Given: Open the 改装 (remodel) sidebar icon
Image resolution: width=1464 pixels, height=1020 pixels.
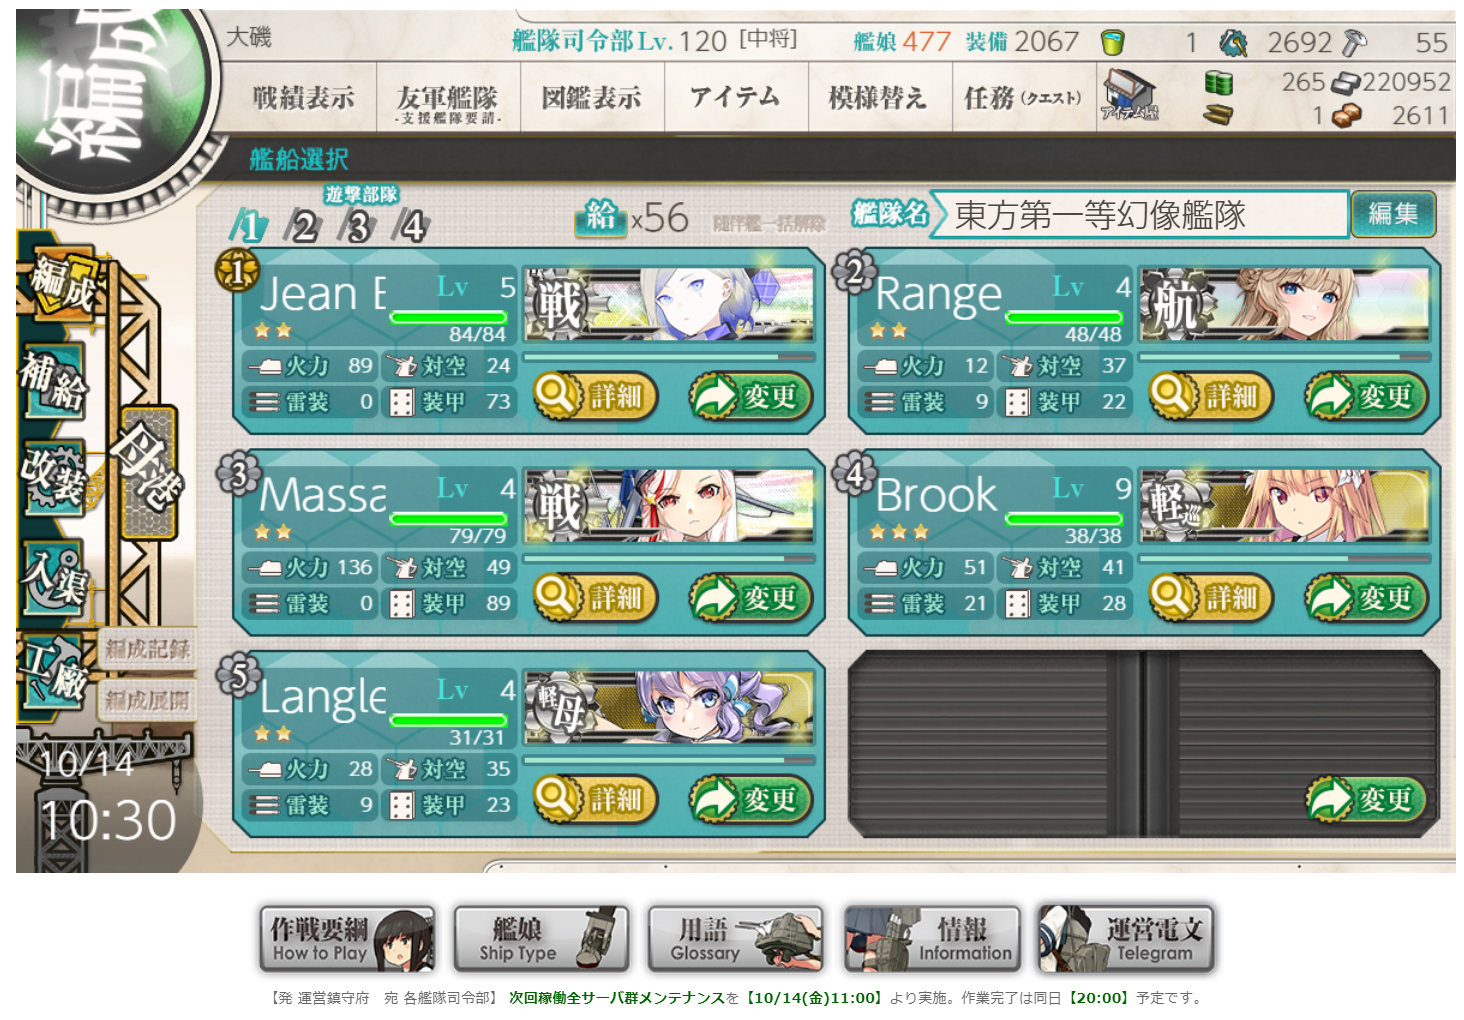Looking at the screenshot, I should (x=54, y=478).
